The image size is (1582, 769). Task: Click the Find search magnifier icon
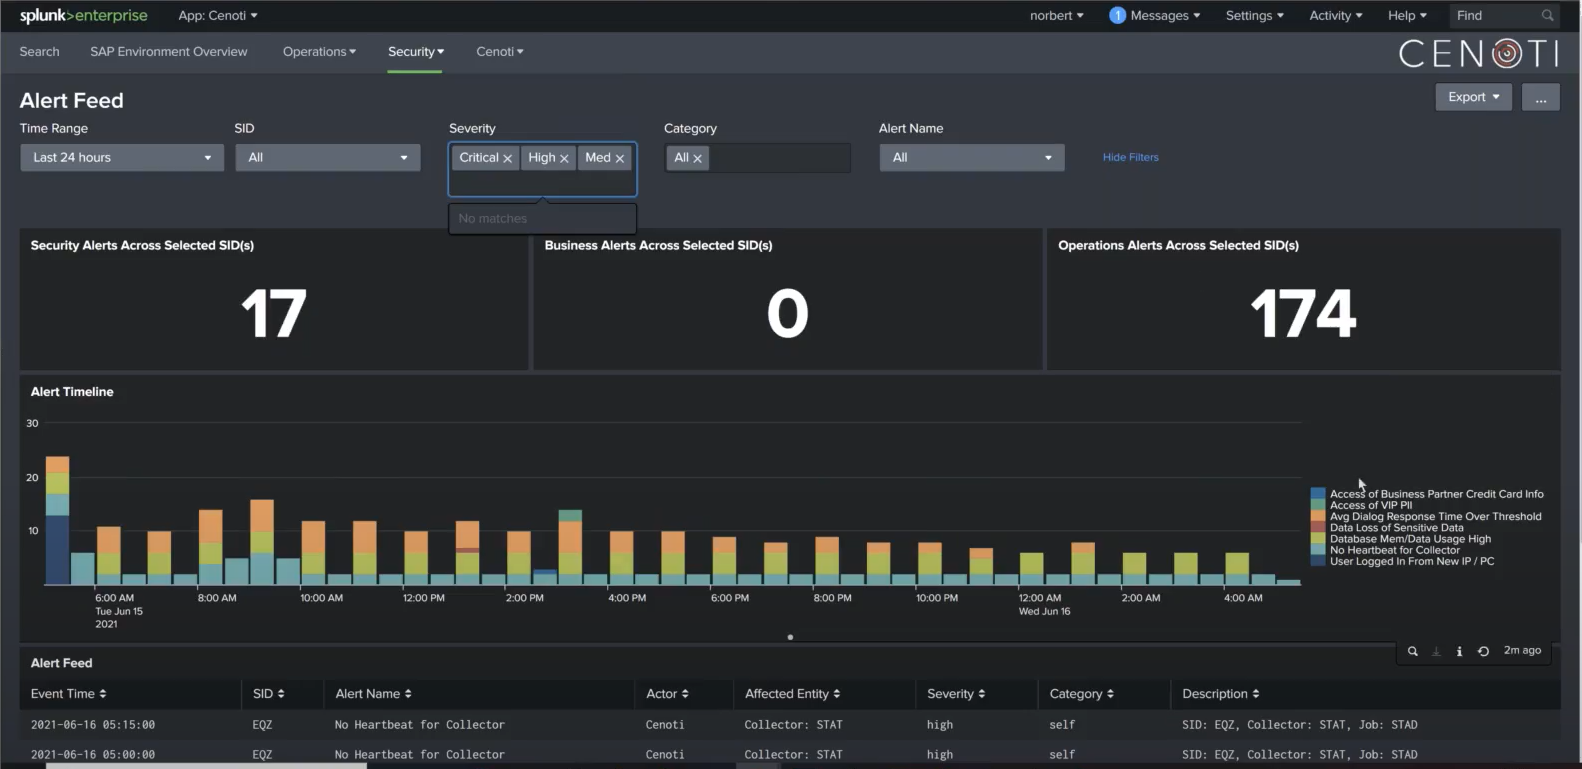pos(1547,15)
